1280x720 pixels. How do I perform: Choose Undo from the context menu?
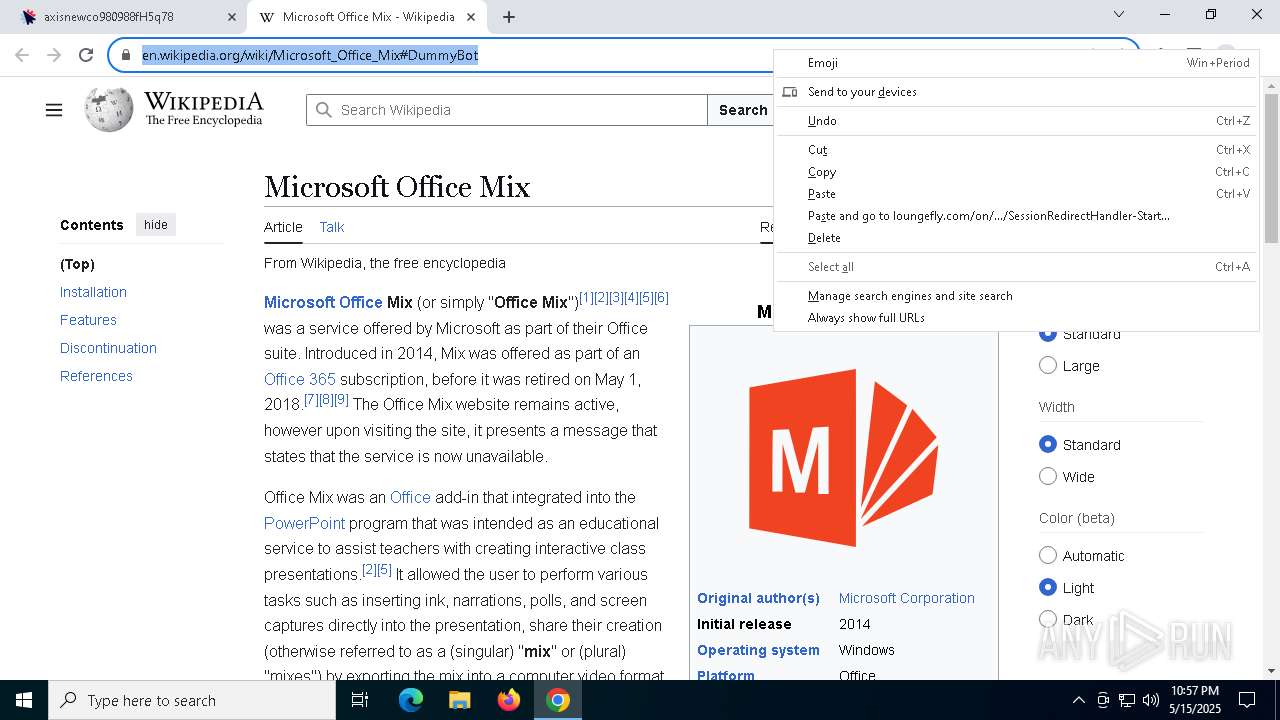[1016, 121]
